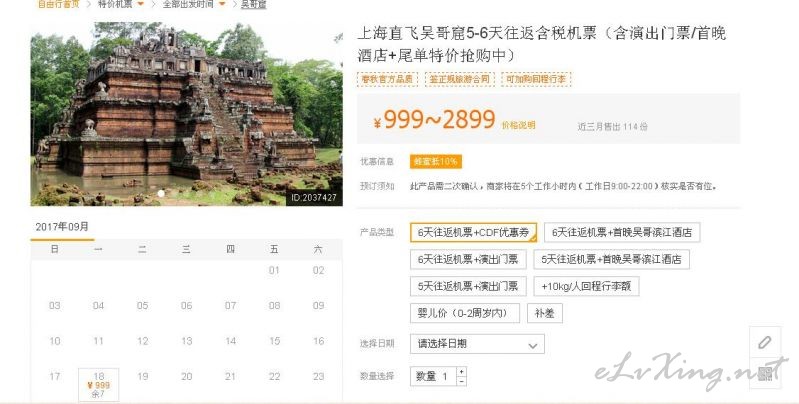Click the image carousel dot indicator
799x404 pixels.
click(x=161, y=193)
